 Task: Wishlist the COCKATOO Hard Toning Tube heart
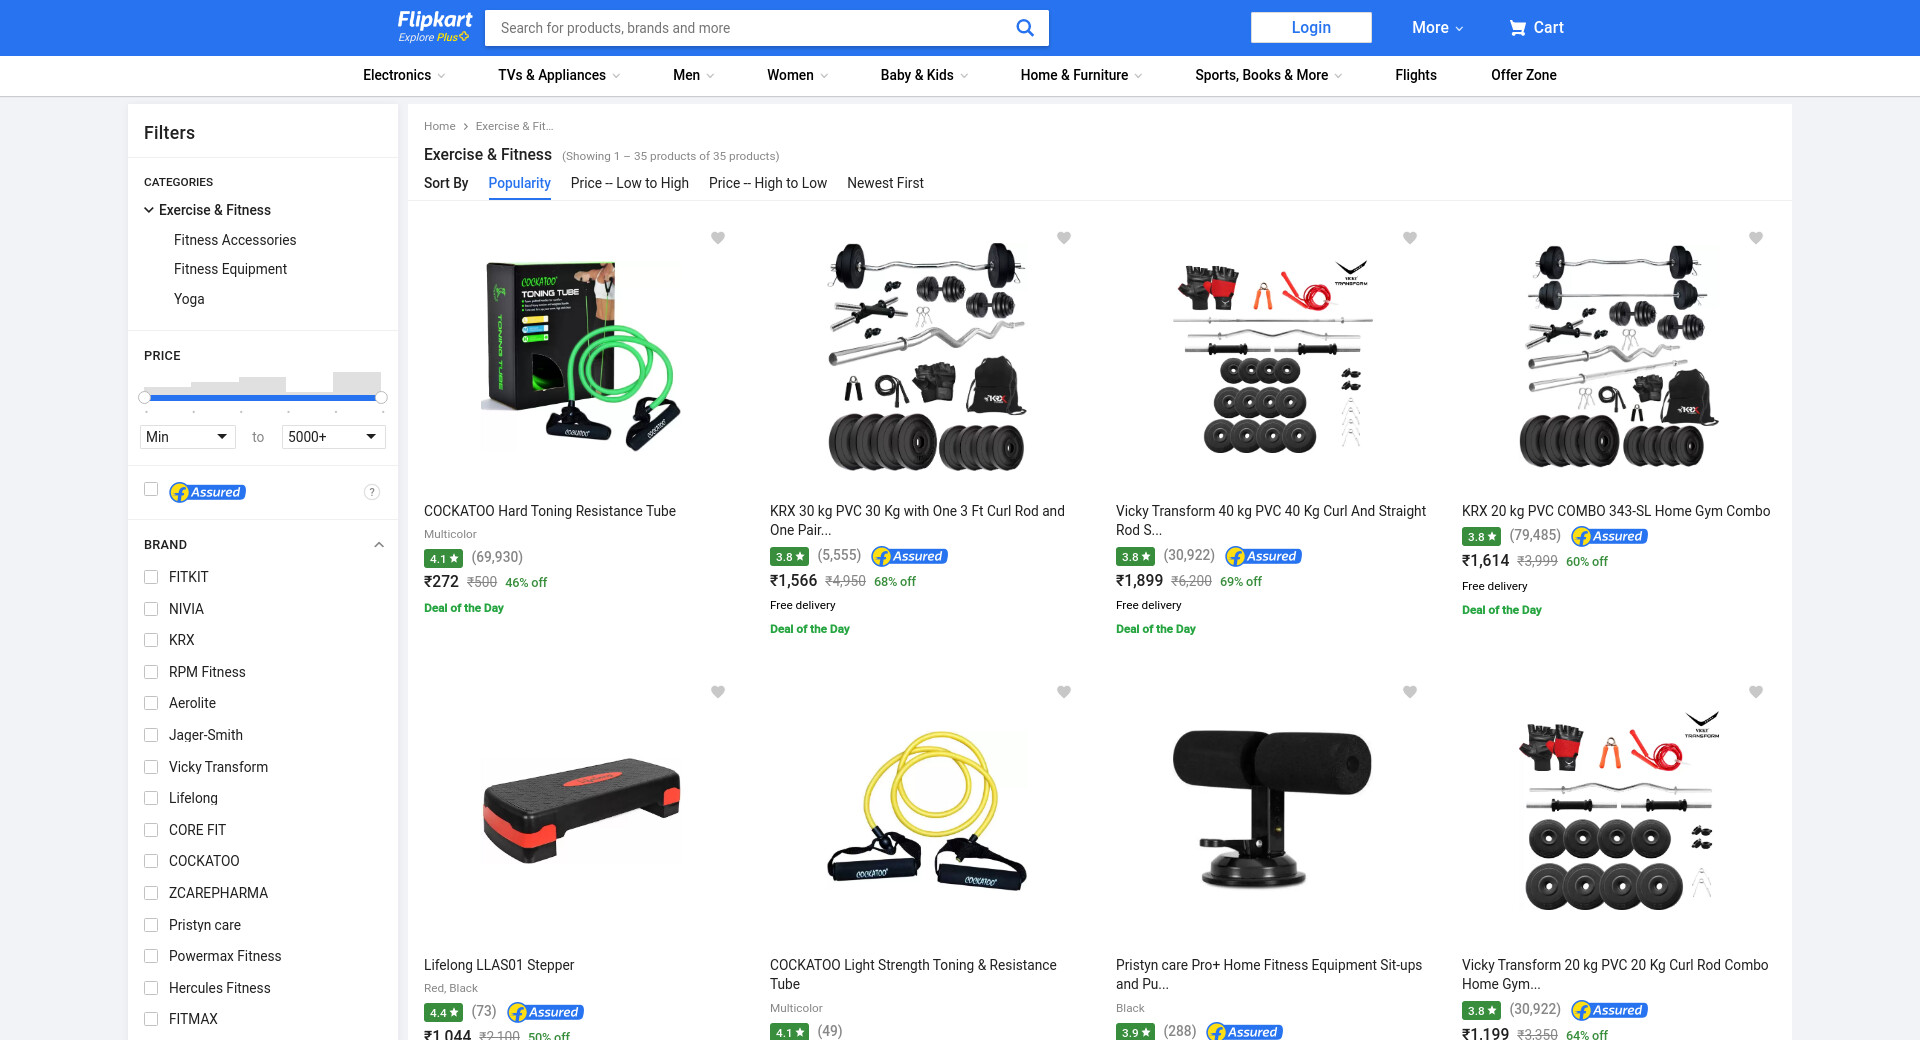point(718,238)
